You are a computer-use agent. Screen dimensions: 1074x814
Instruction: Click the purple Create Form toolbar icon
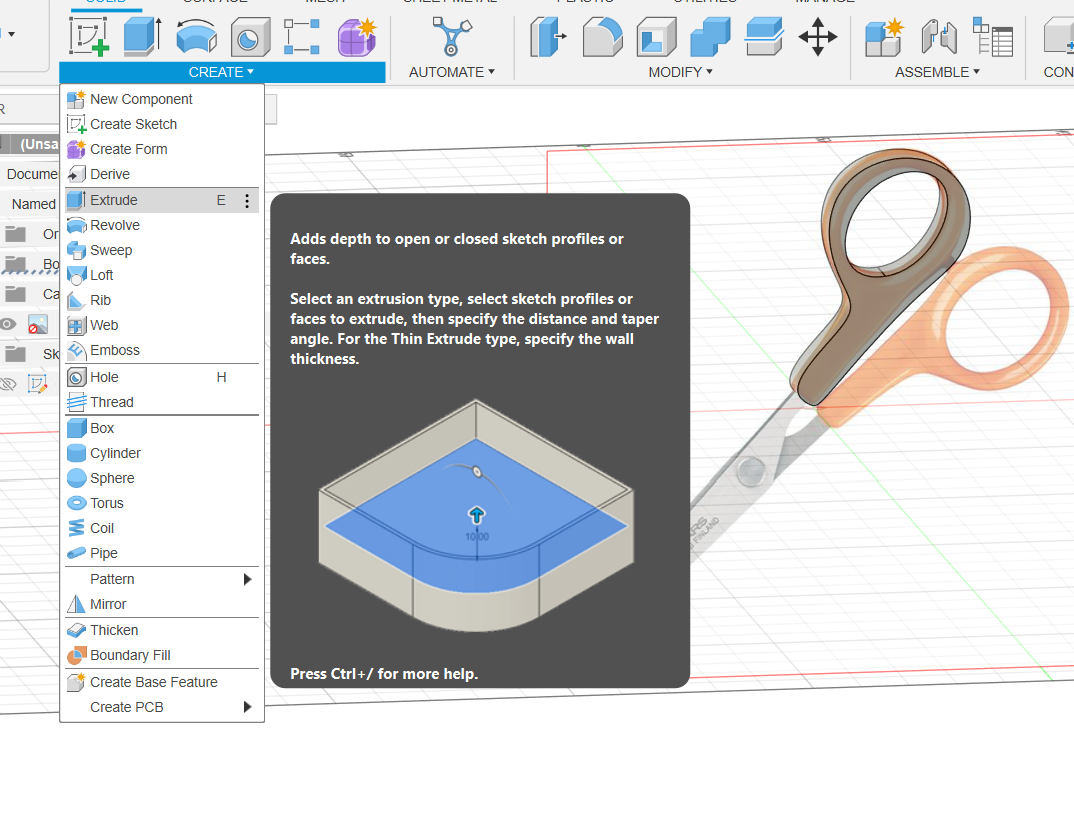[357, 36]
